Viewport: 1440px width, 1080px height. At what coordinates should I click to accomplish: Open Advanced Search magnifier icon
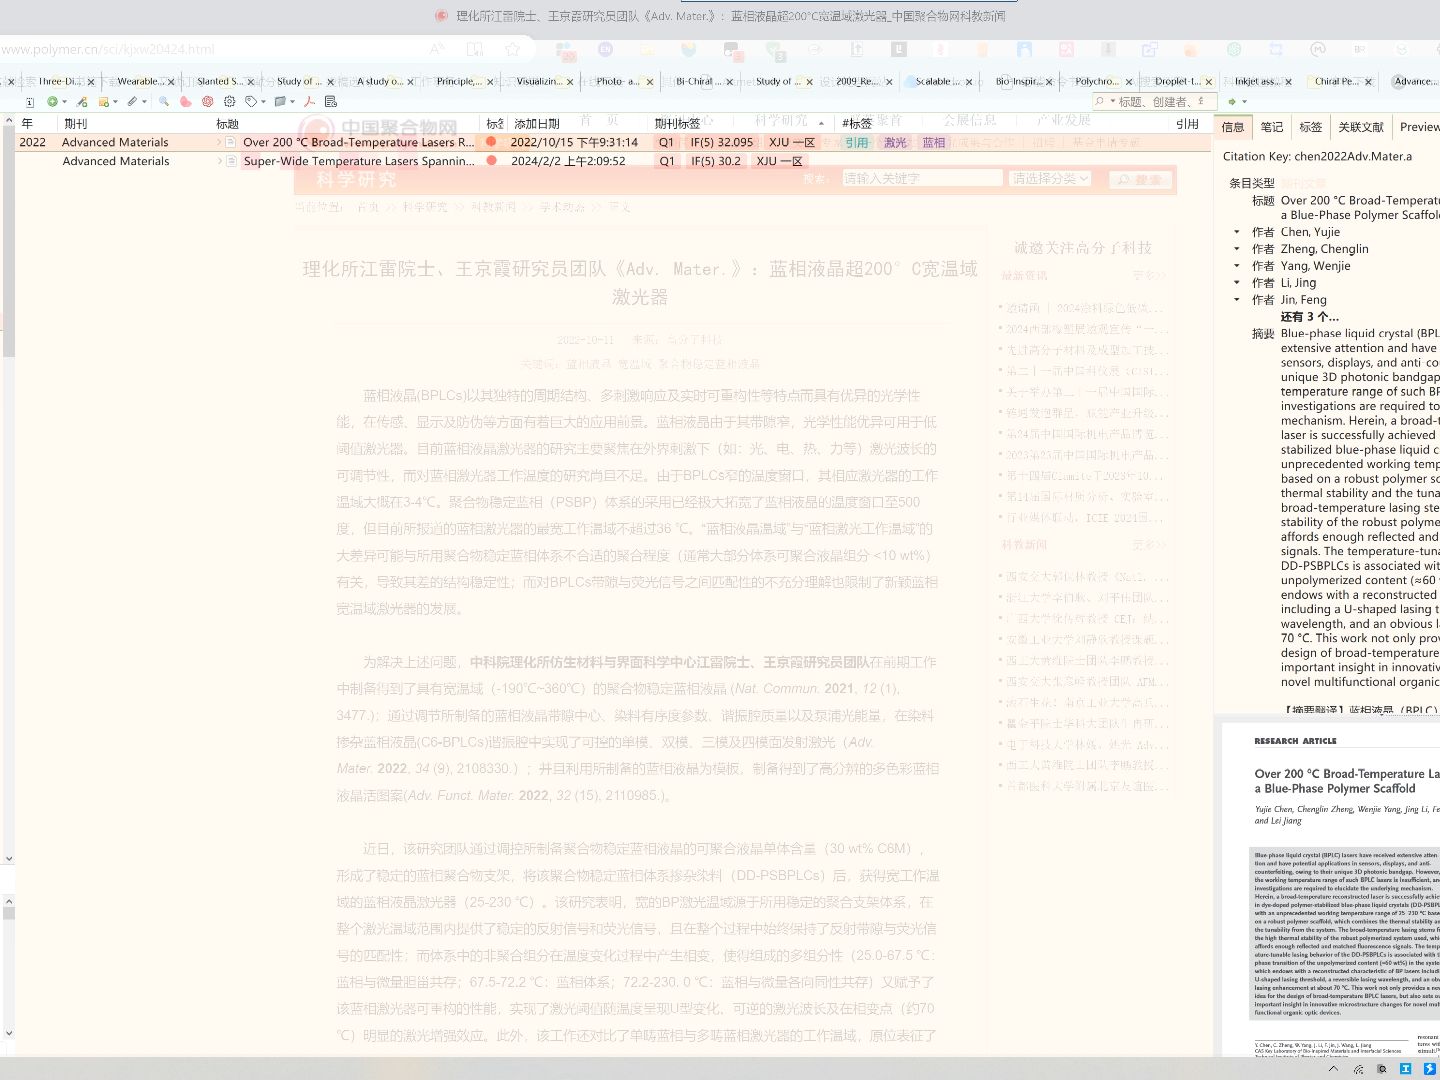pos(164,101)
